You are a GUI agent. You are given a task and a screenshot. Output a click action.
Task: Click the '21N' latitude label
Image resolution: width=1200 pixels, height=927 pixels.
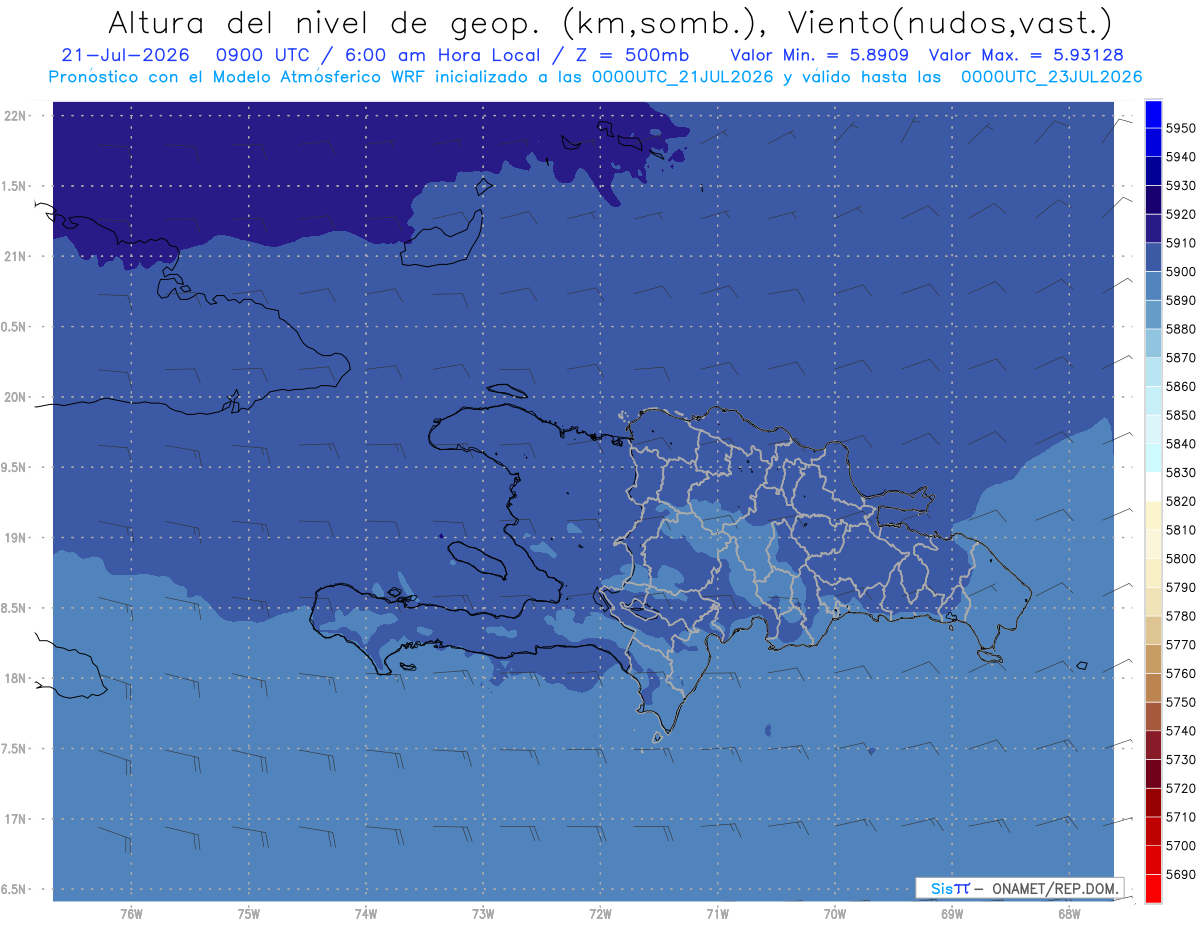click(16, 257)
